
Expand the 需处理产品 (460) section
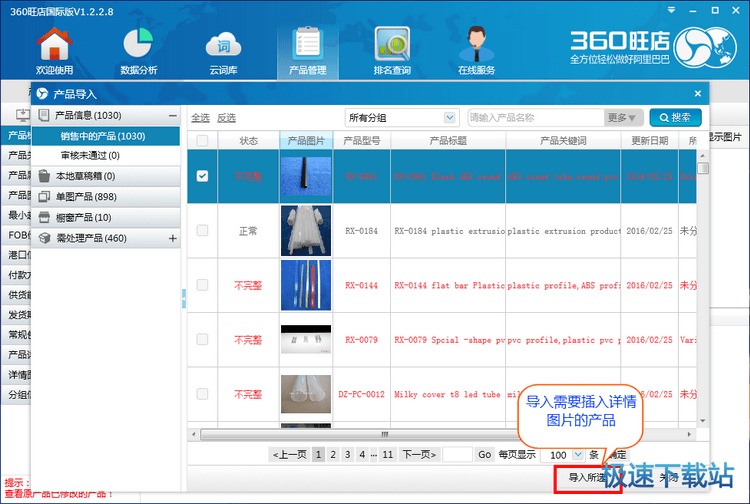tap(173, 238)
